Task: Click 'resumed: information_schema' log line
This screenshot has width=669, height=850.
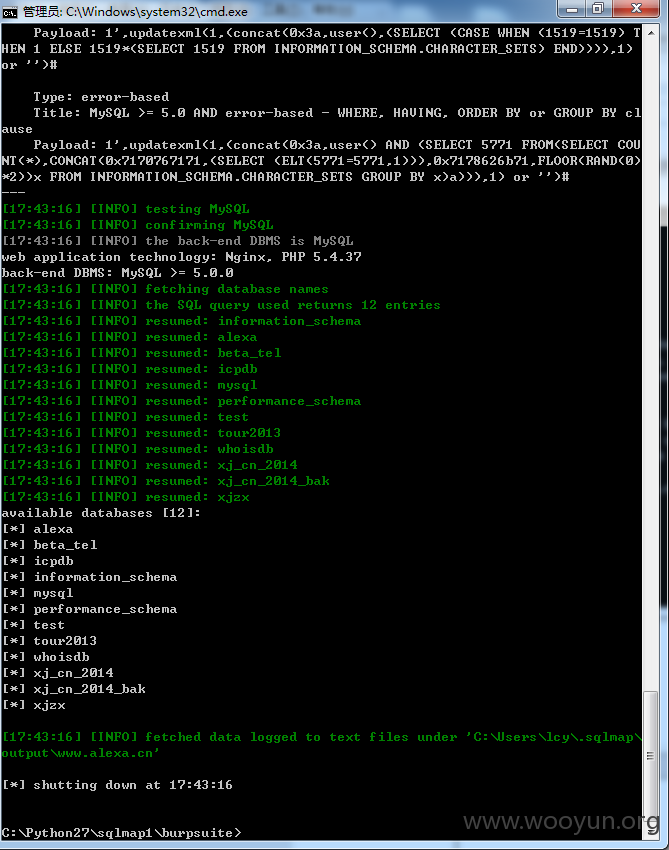Action: [182, 321]
